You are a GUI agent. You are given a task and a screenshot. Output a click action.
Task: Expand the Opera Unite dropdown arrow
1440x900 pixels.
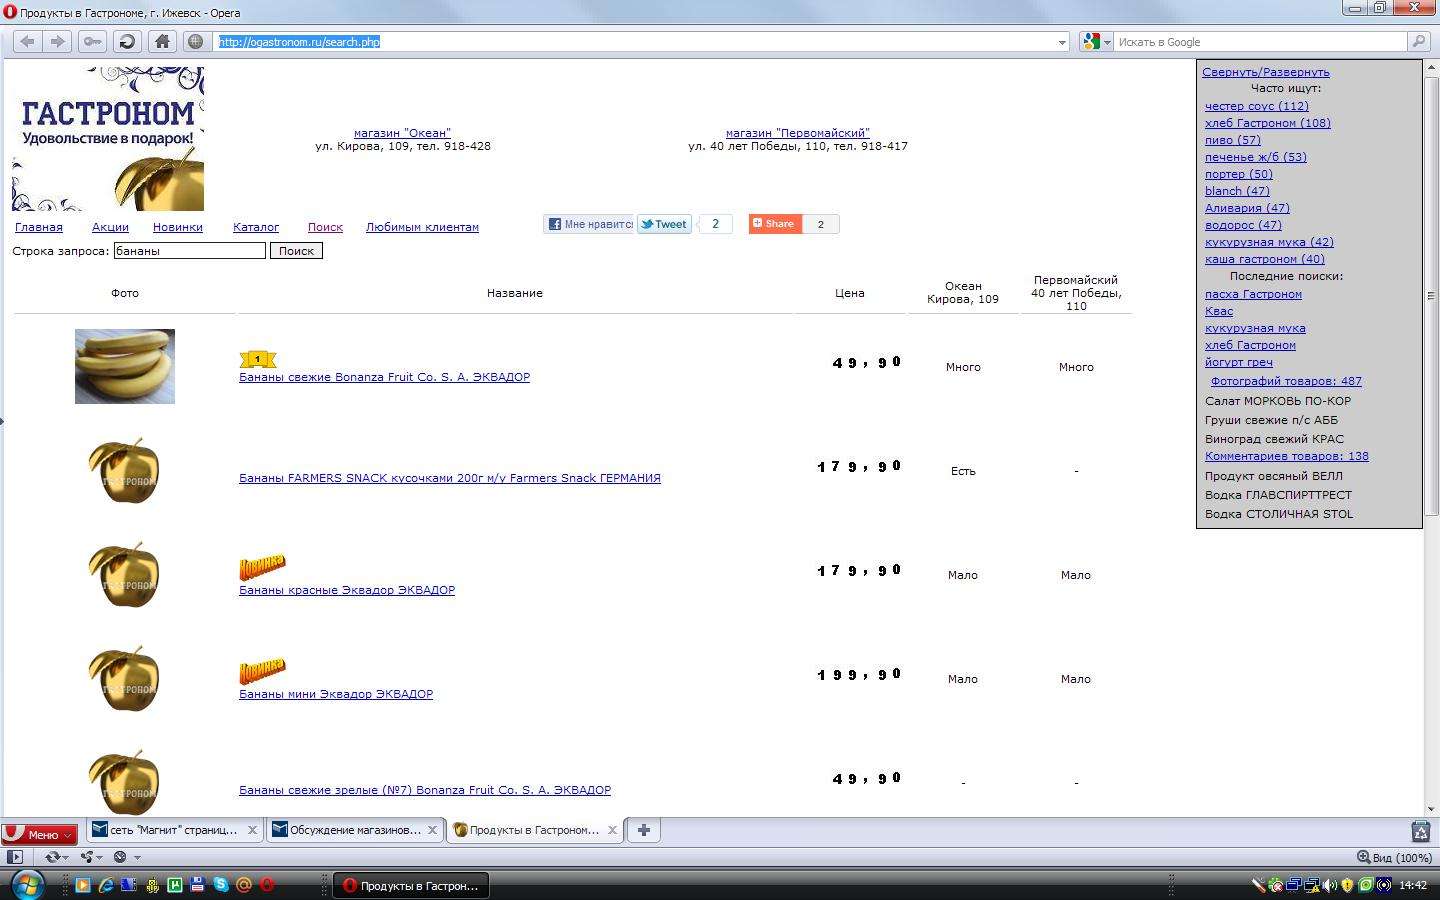(x=99, y=857)
